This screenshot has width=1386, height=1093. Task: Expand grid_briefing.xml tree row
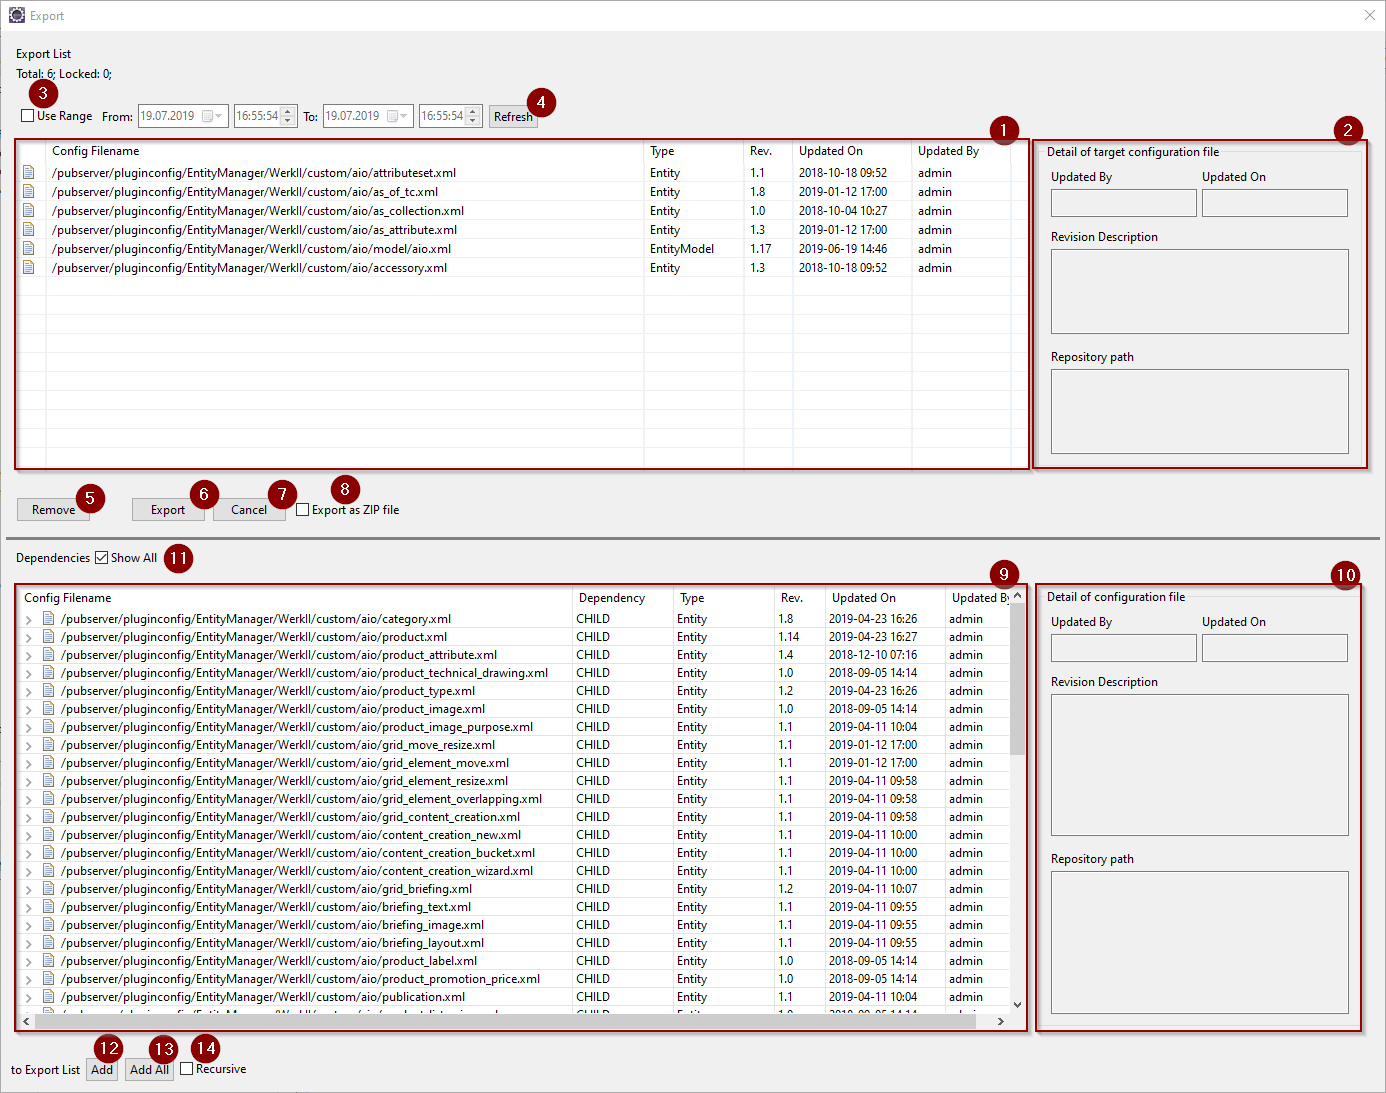pyautogui.click(x=29, y=890)
